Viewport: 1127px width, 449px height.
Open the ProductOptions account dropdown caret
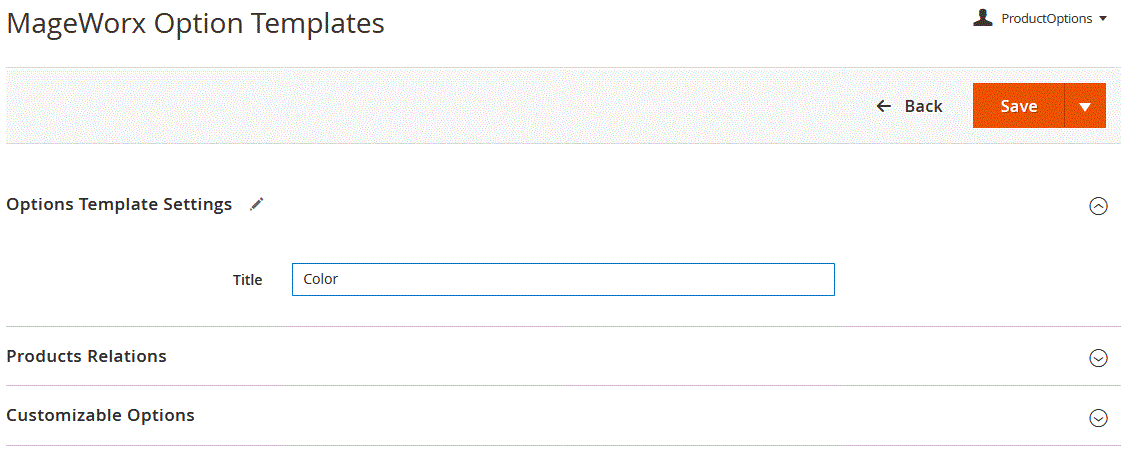pos(1103,19)
